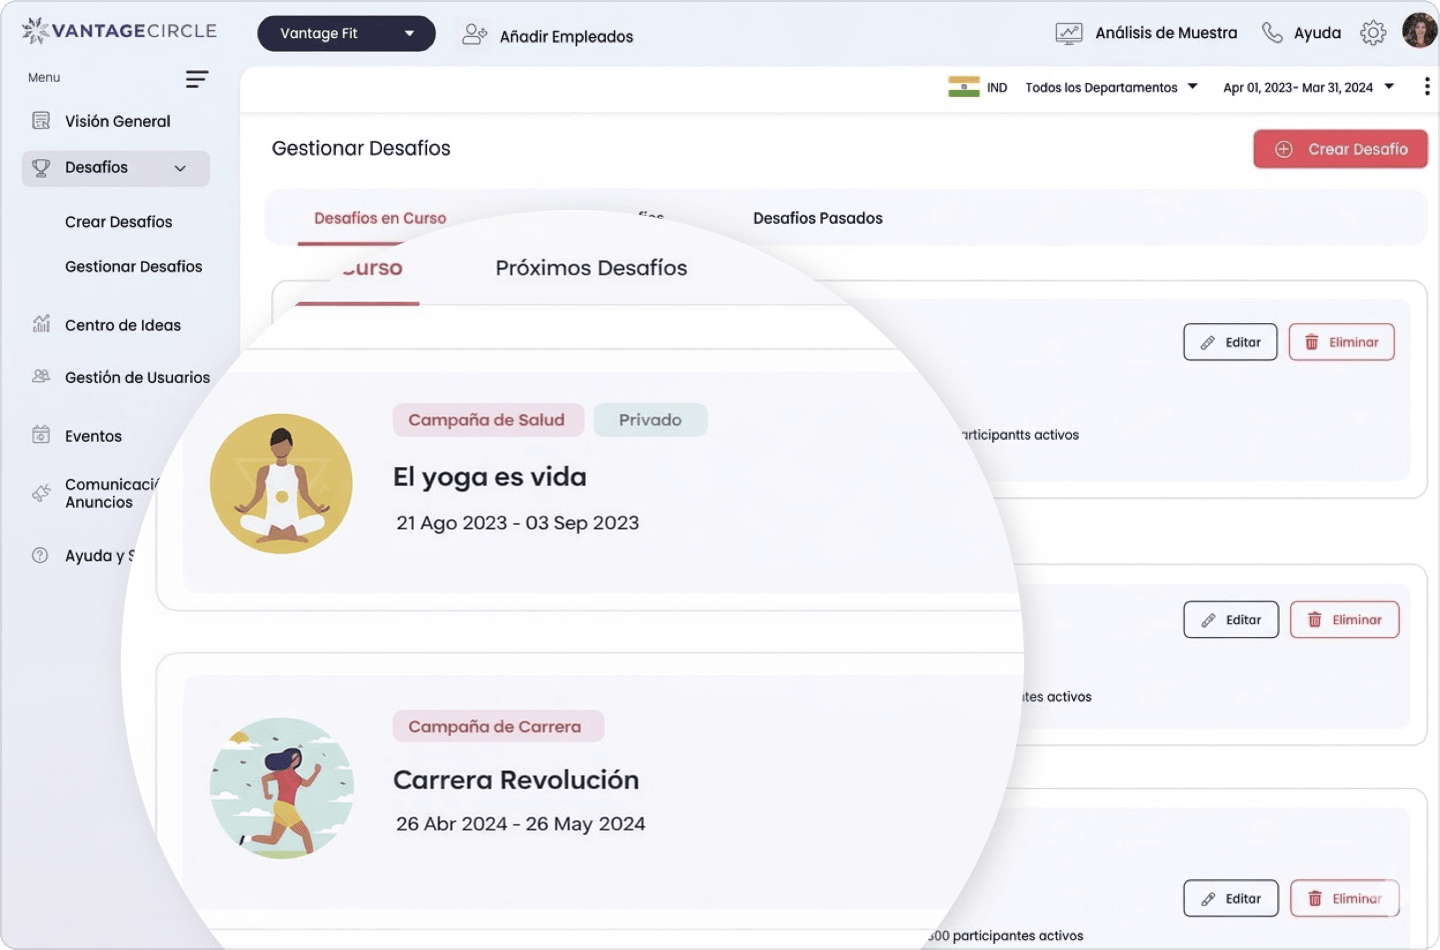Screen dimensions: 1440x950
Task: Click the Añadir Empleados add-person icon
Action: pos(474,35)
